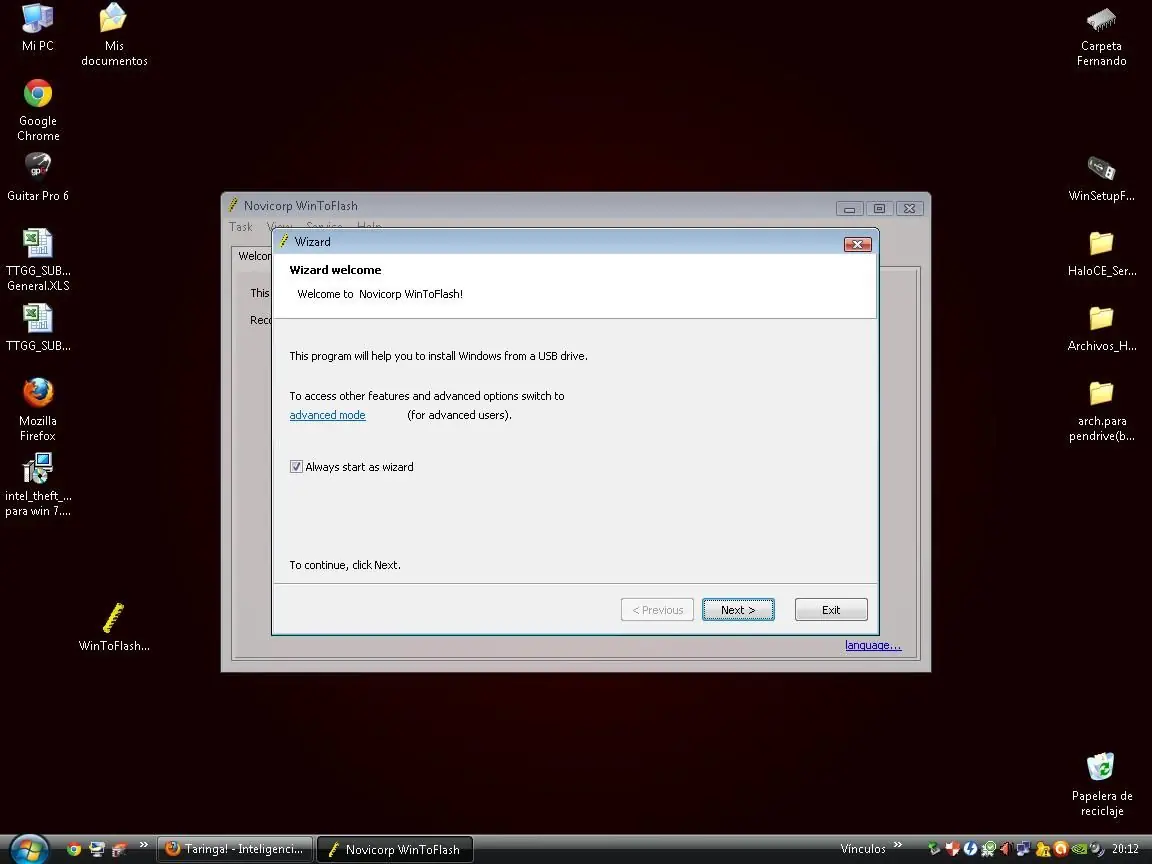Launch Mozilla Firefox from the desktop
1152x864 pixels.
38,409
